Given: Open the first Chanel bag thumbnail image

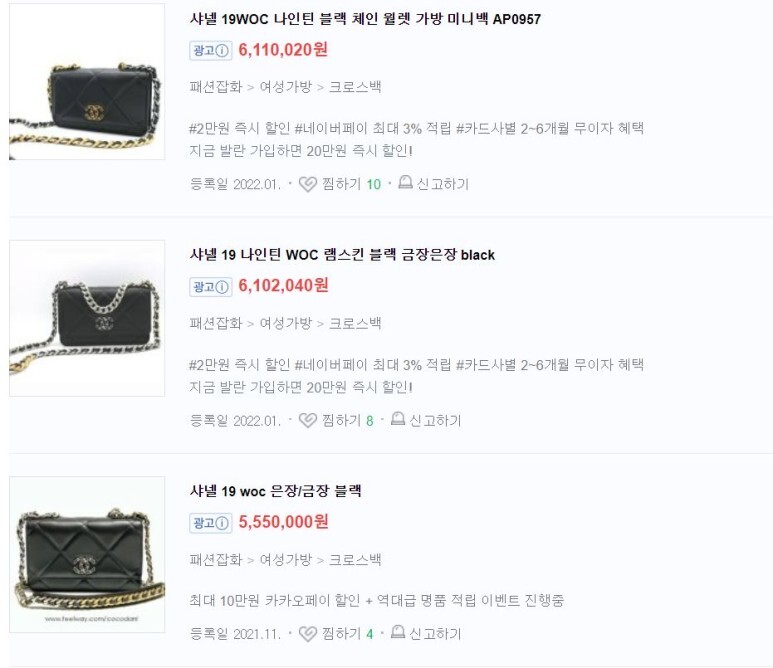Looking at the screenshot, I should pyautogui.click(x=87, y=81).
